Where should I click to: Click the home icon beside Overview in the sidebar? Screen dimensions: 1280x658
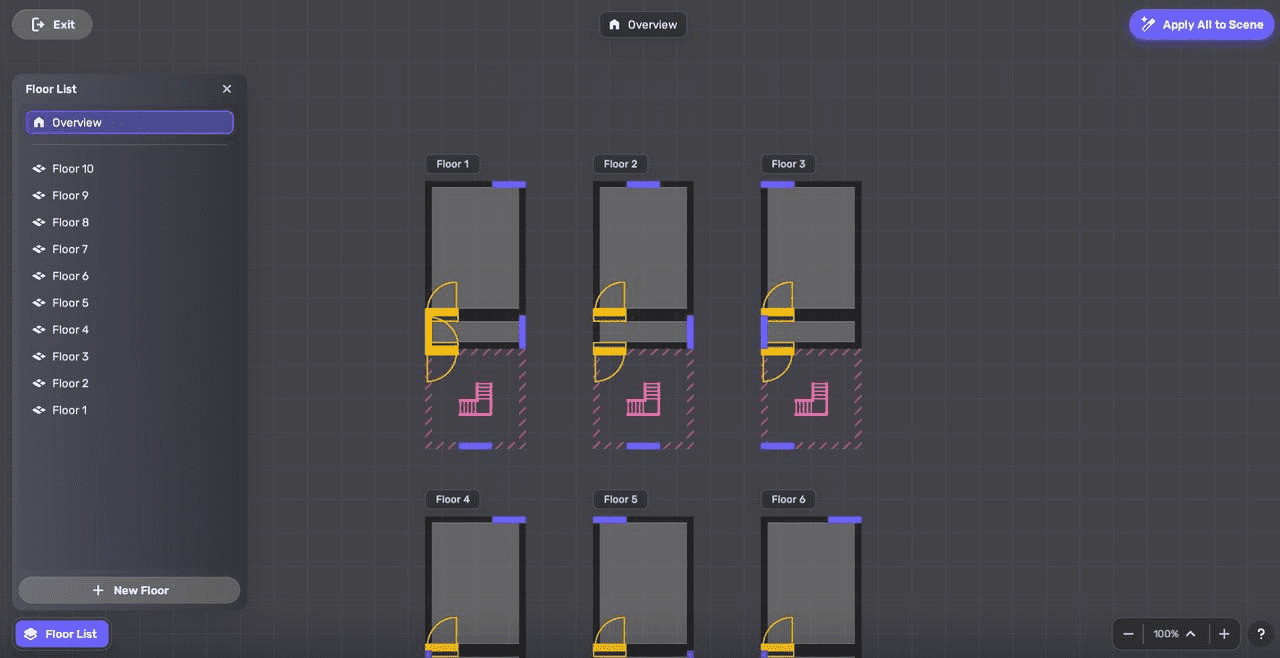point(38,122)
